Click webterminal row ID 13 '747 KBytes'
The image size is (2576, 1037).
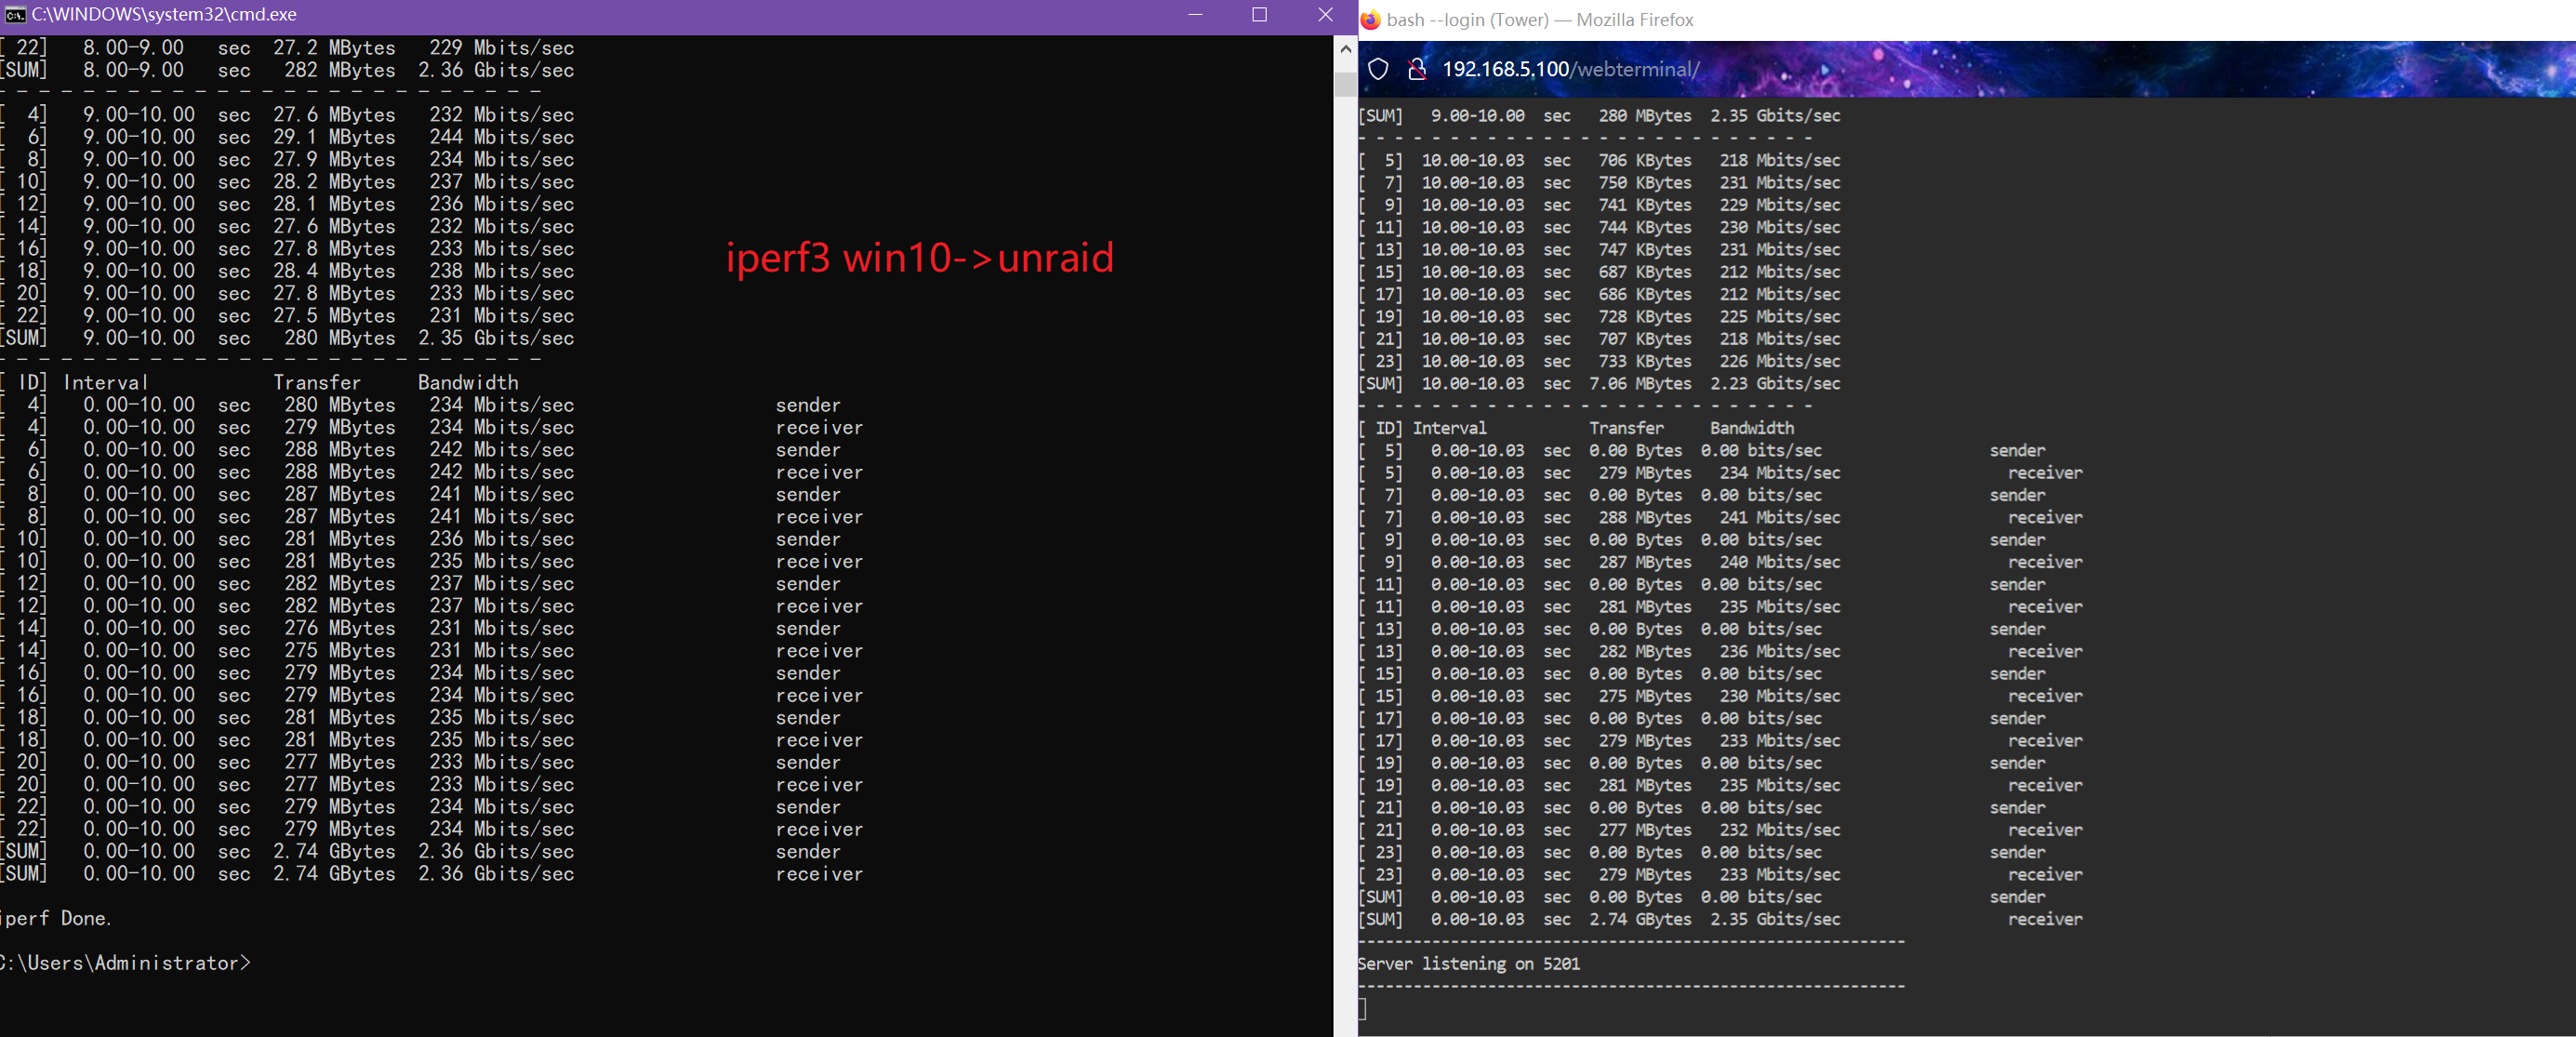pos(1599,250)
